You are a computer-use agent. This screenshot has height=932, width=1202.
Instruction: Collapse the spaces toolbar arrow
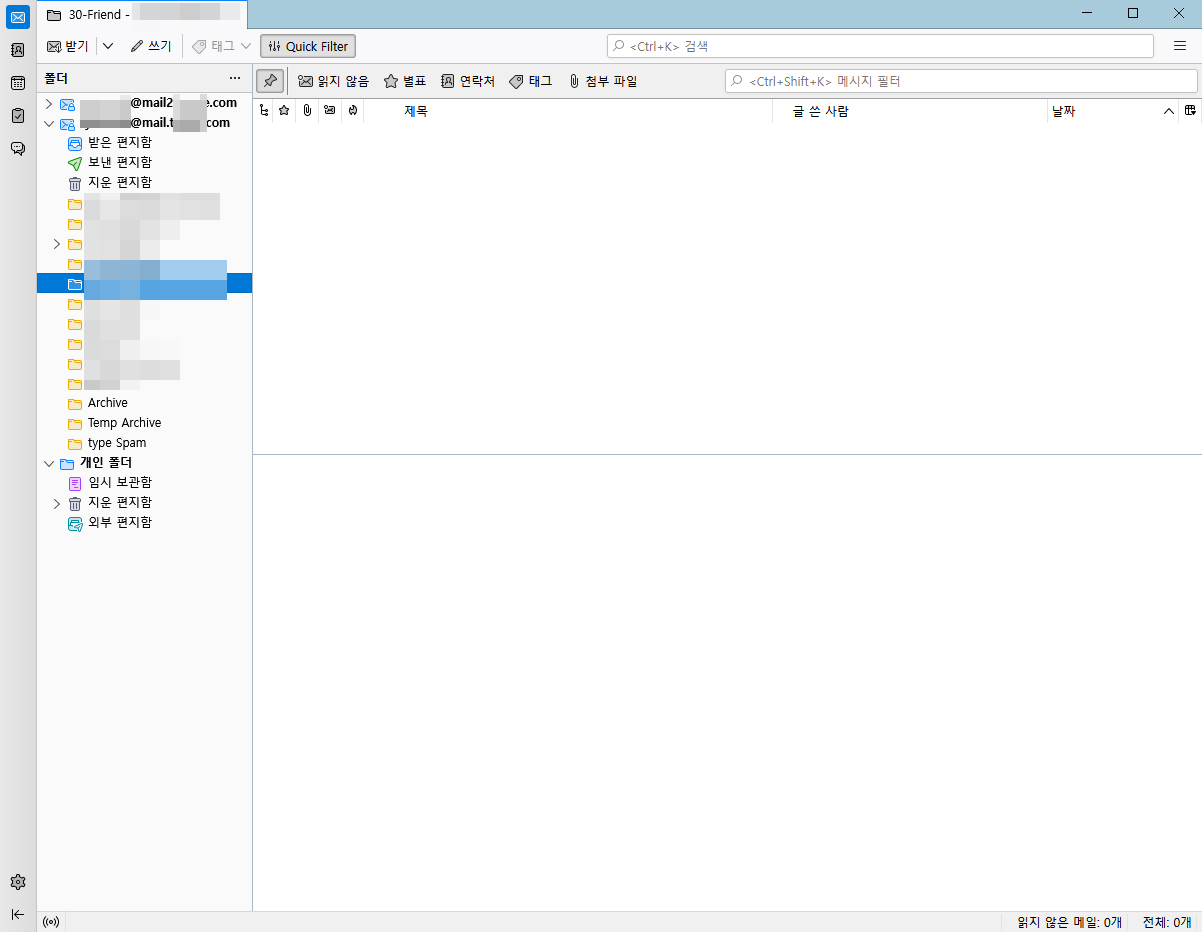[x=18, y=914]
